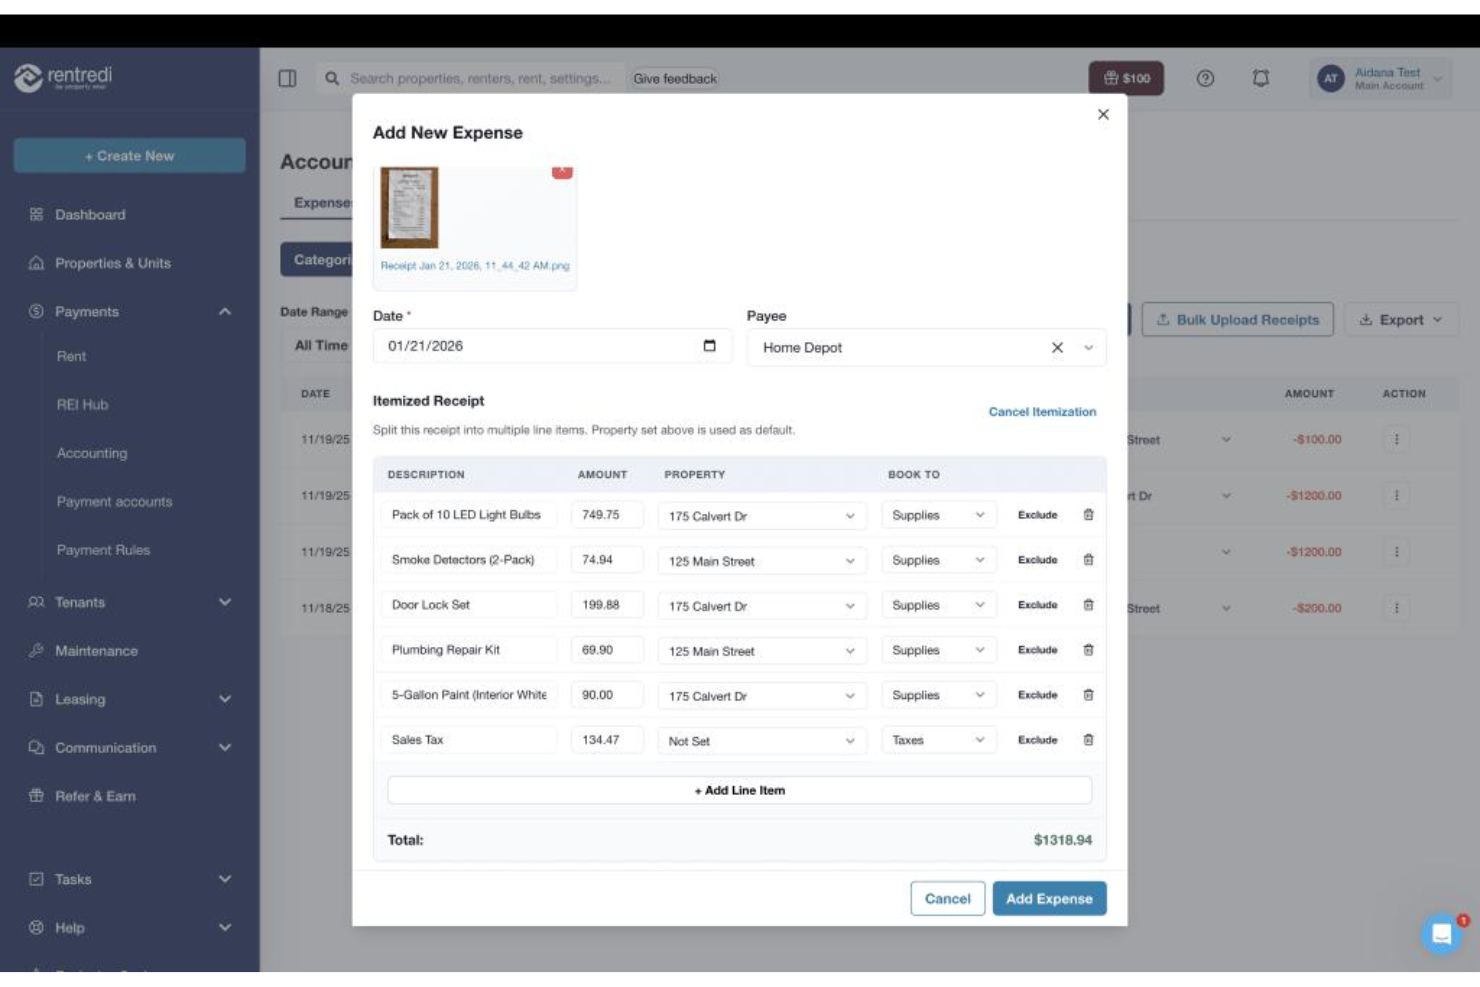Collapse the sidebar using the panel toggle icon

pos(286,77)
